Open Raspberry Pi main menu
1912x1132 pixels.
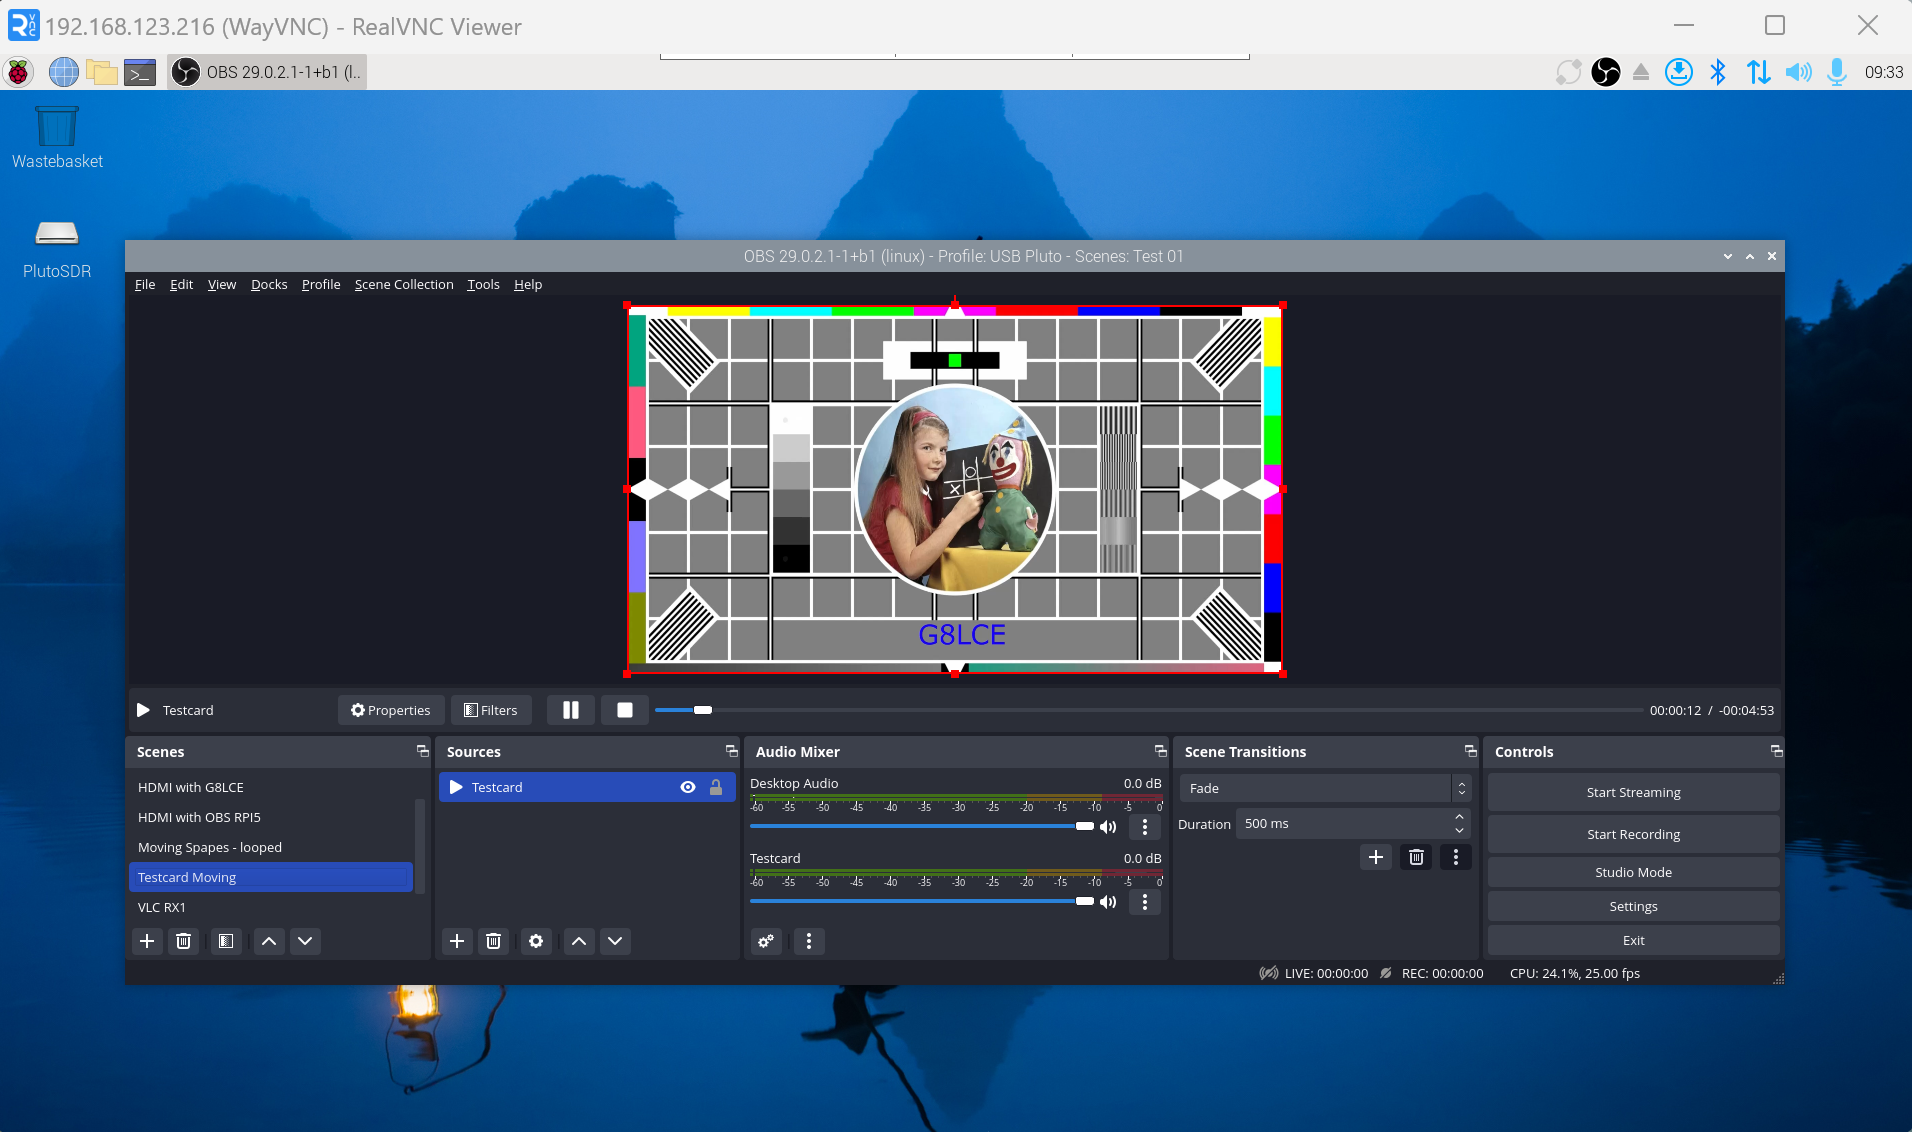click(18, 72)
